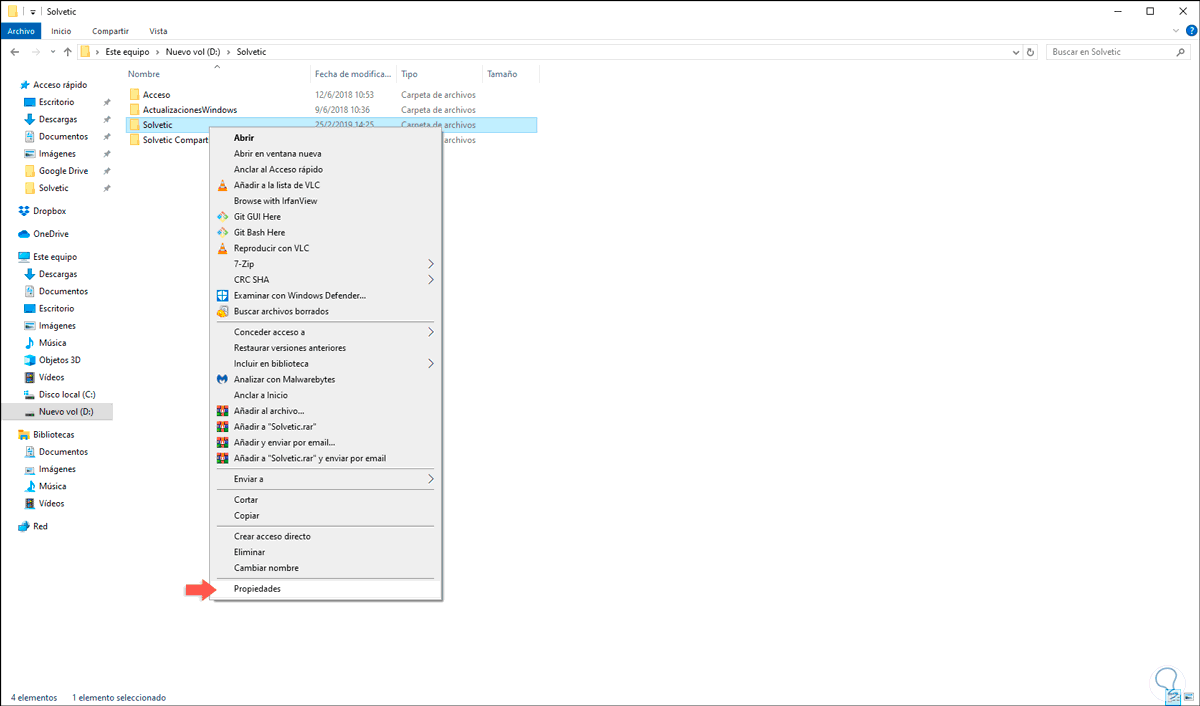Select Objetos 3D under Este equipo

click(x=59, y=360)
